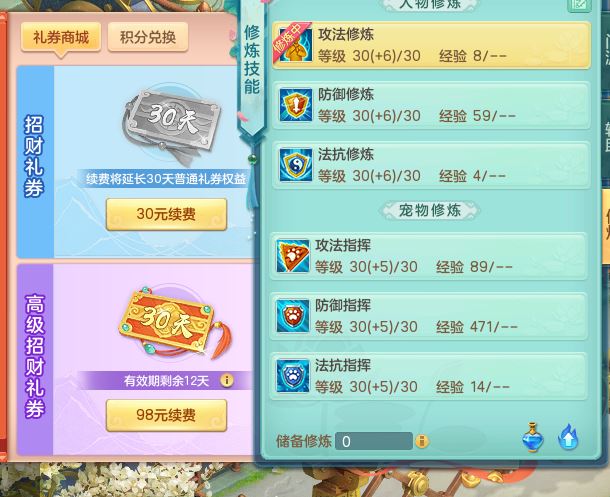Screen dimensions: 610x497
Task: Select the 法抗修炼 yin-yang shield icon
Action: pos(296,165)
